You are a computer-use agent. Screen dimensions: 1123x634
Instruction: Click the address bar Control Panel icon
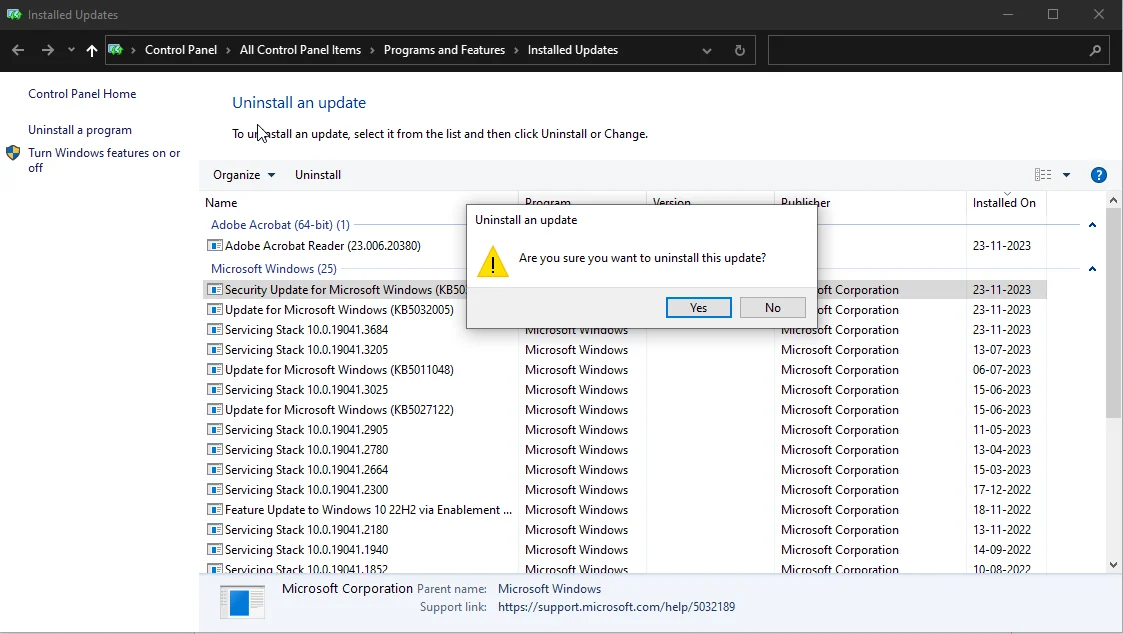115,50
